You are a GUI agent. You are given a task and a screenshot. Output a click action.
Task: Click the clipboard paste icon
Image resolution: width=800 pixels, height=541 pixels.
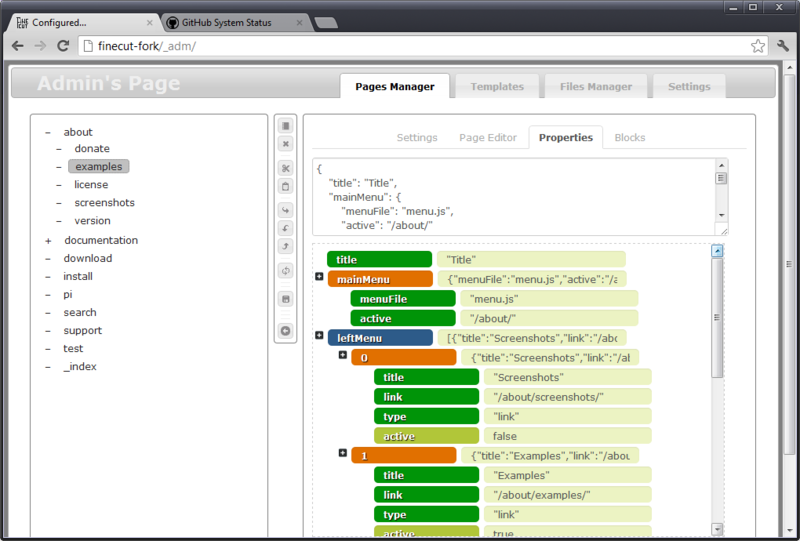pos(286,186)
